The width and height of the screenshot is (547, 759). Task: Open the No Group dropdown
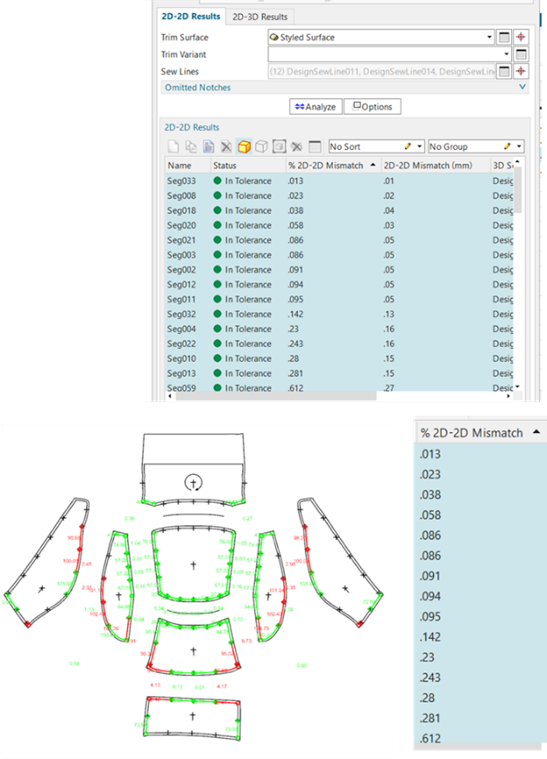[x=519, y=146]
